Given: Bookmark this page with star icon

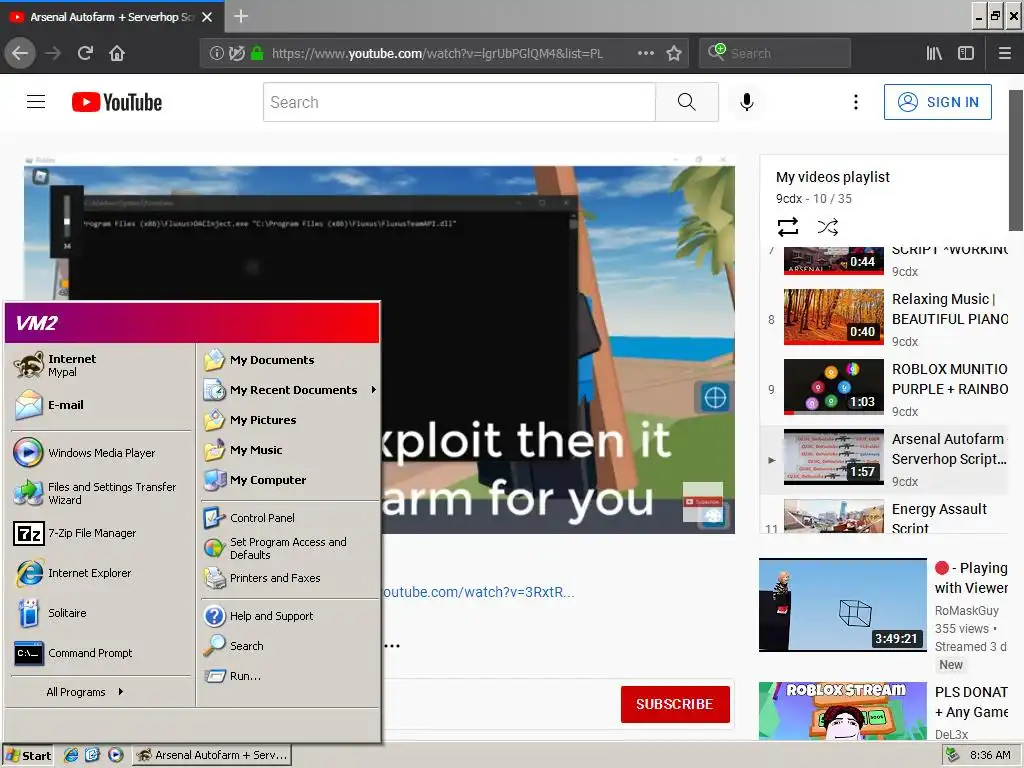Looking at the screenshot, I should point(674,54).
